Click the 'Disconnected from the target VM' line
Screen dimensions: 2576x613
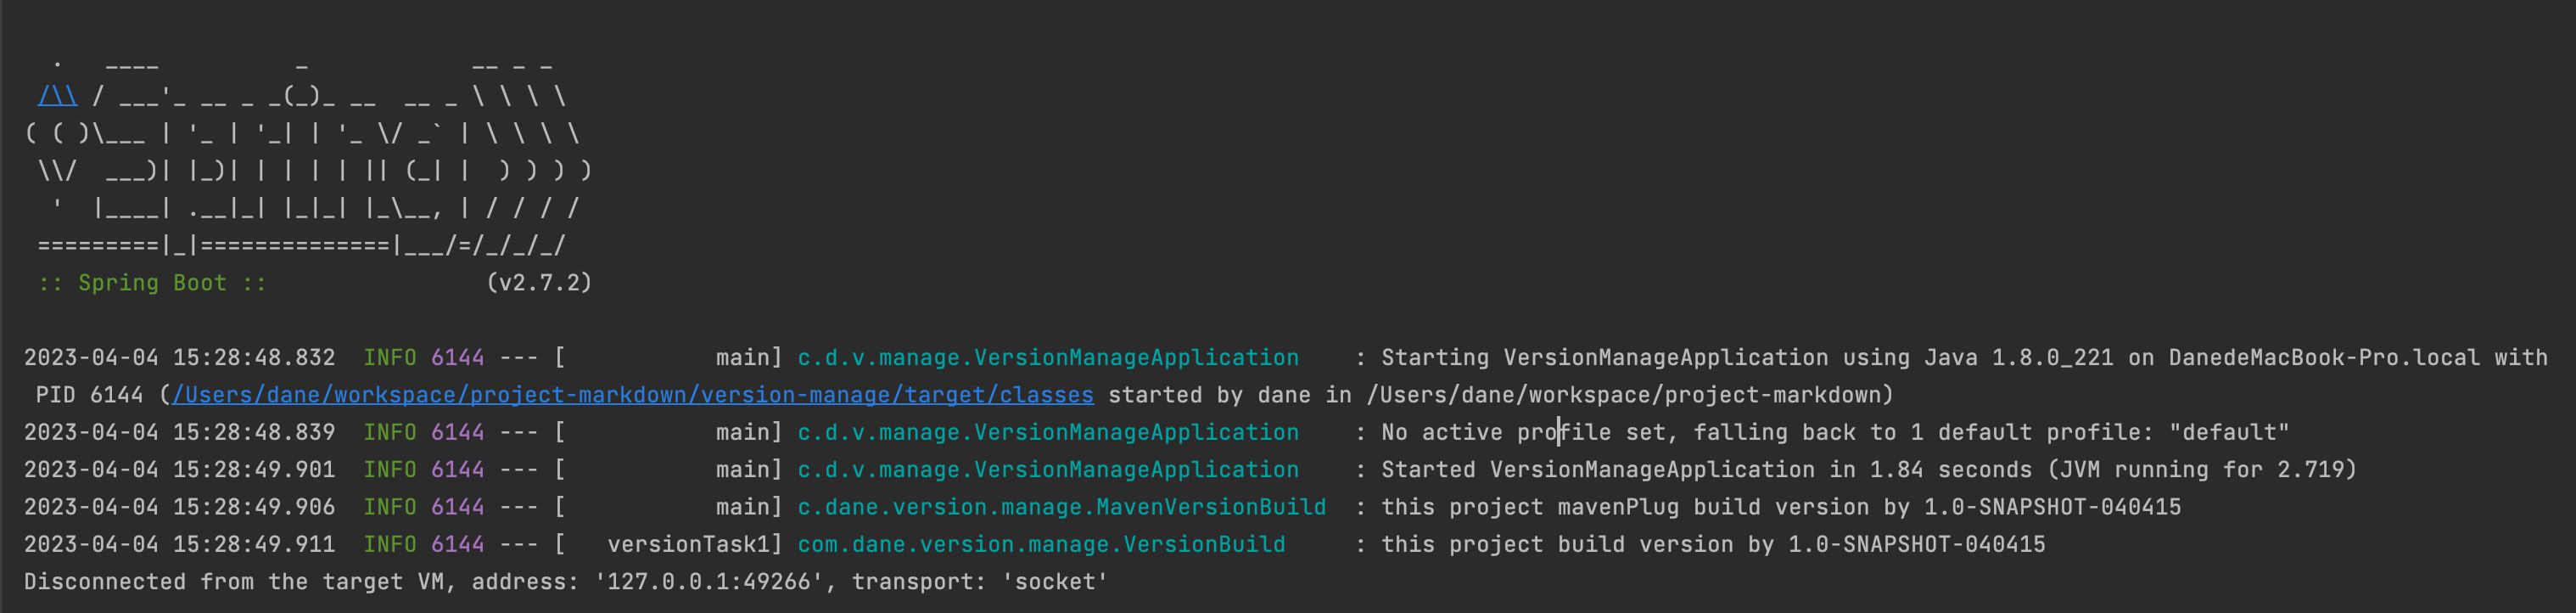566,582
